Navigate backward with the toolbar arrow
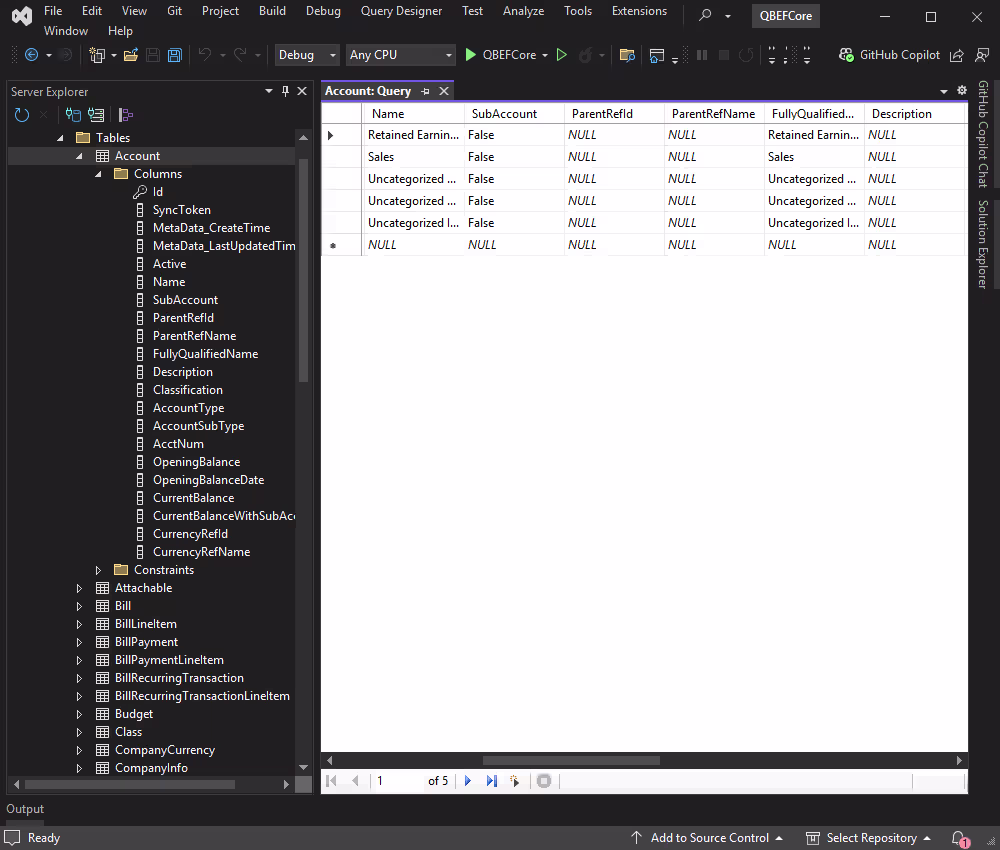Screen dimensions: 1000x850 pos(31,55)
